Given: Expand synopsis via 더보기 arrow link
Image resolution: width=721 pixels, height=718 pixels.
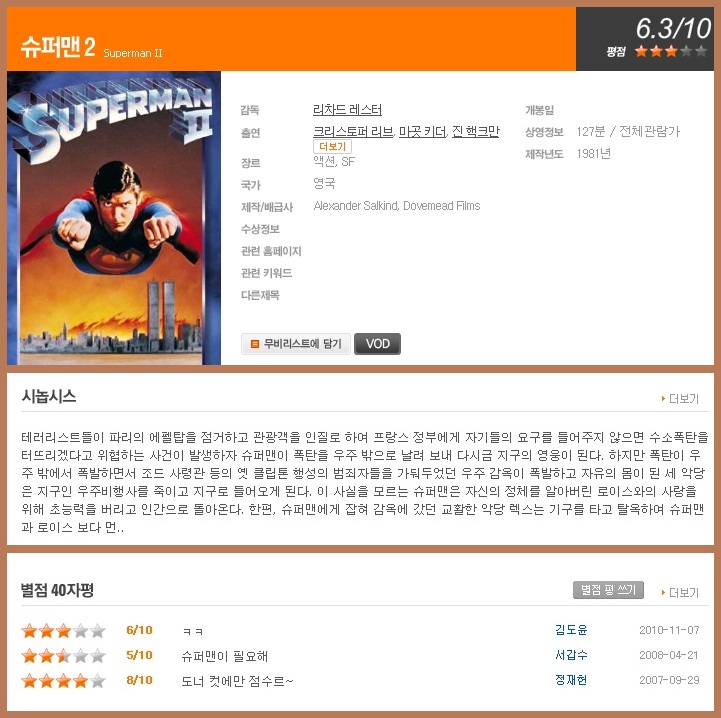Looking at the screenshot, I should click(x=680, y=398).
